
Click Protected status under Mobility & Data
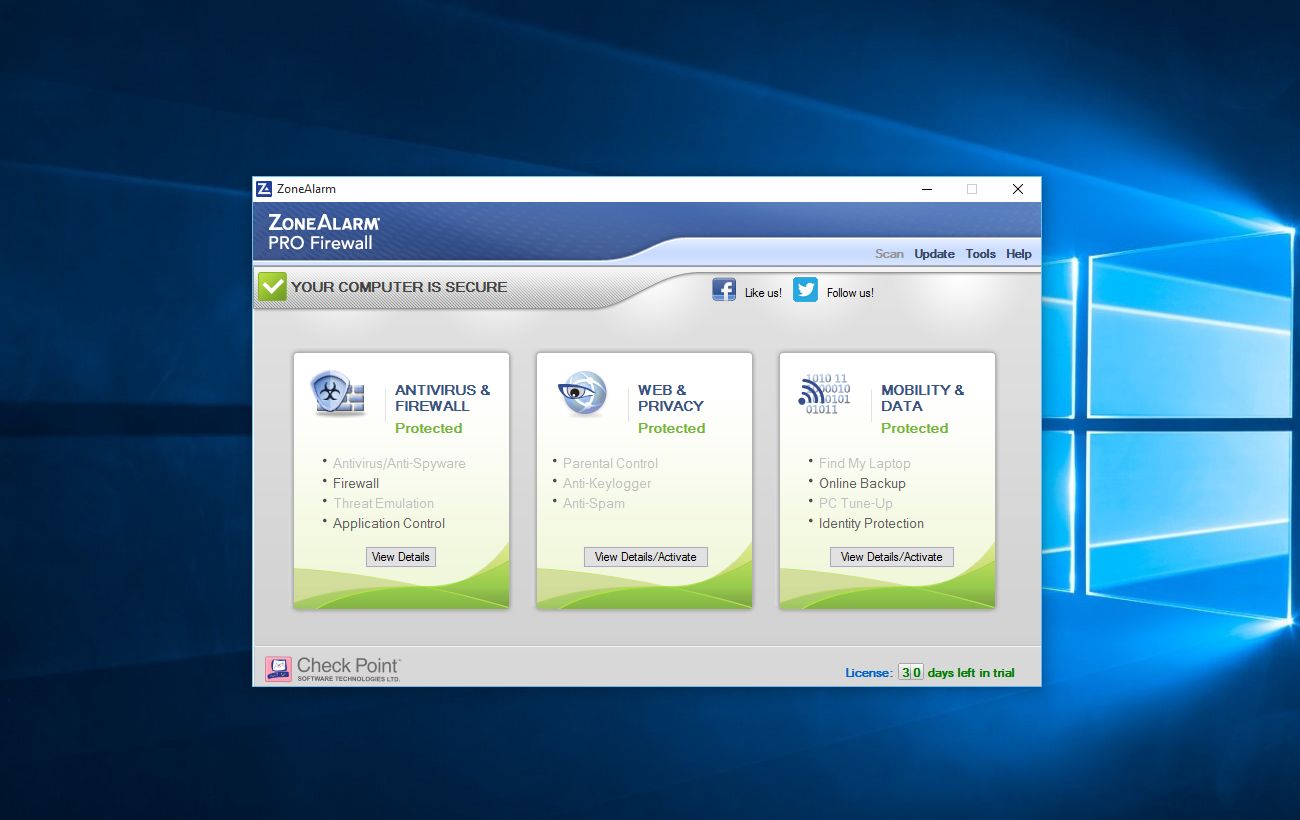coord(915,428)
